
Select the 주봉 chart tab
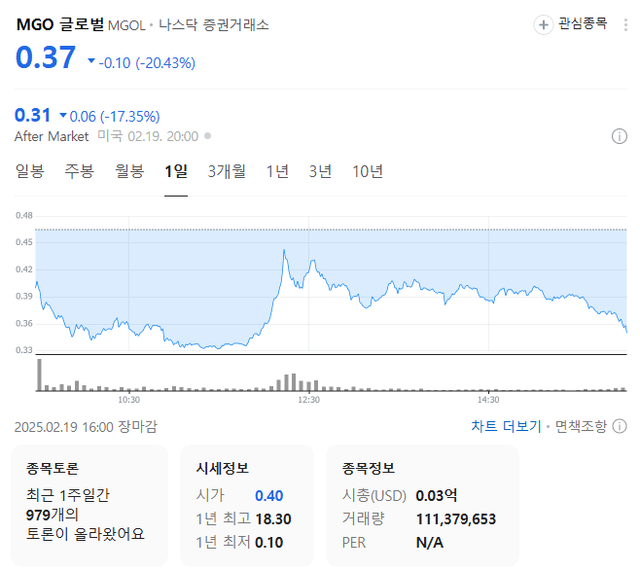tap(79, 171)
